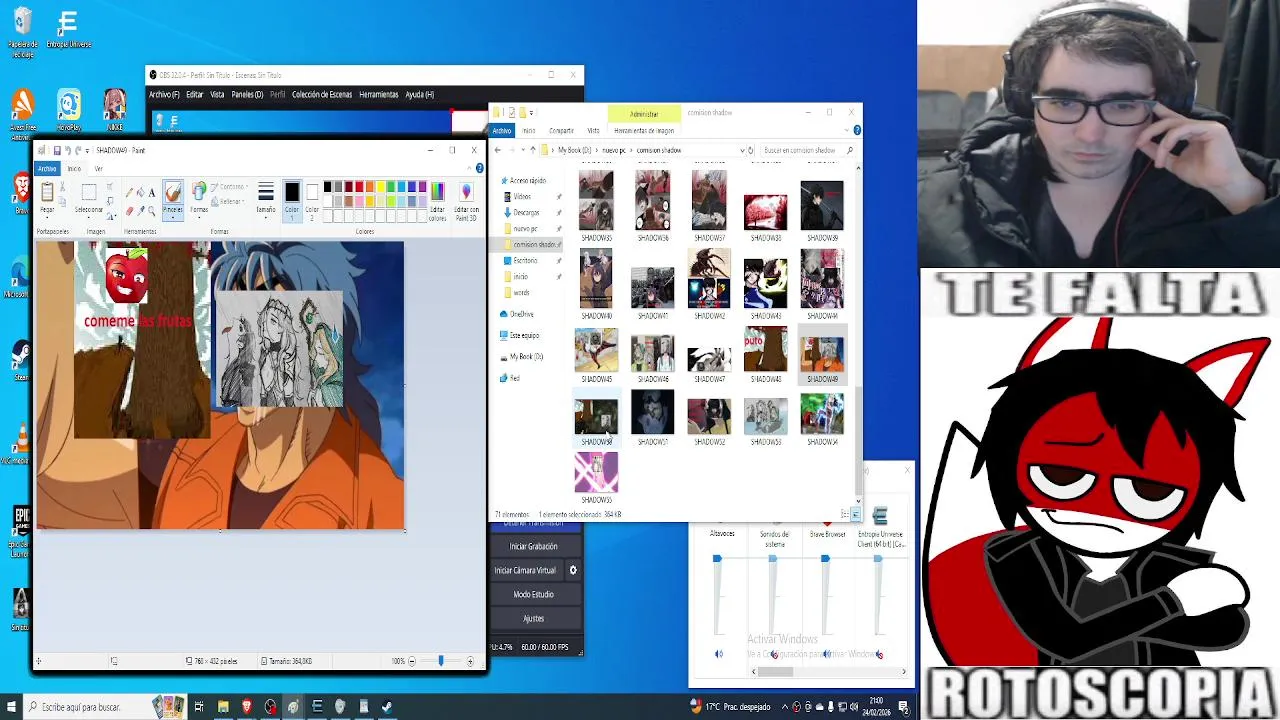The width and height of the screenshot is (1280, 720).
Task: Open the Archivo menu in Paint
Action: (47, 168)
